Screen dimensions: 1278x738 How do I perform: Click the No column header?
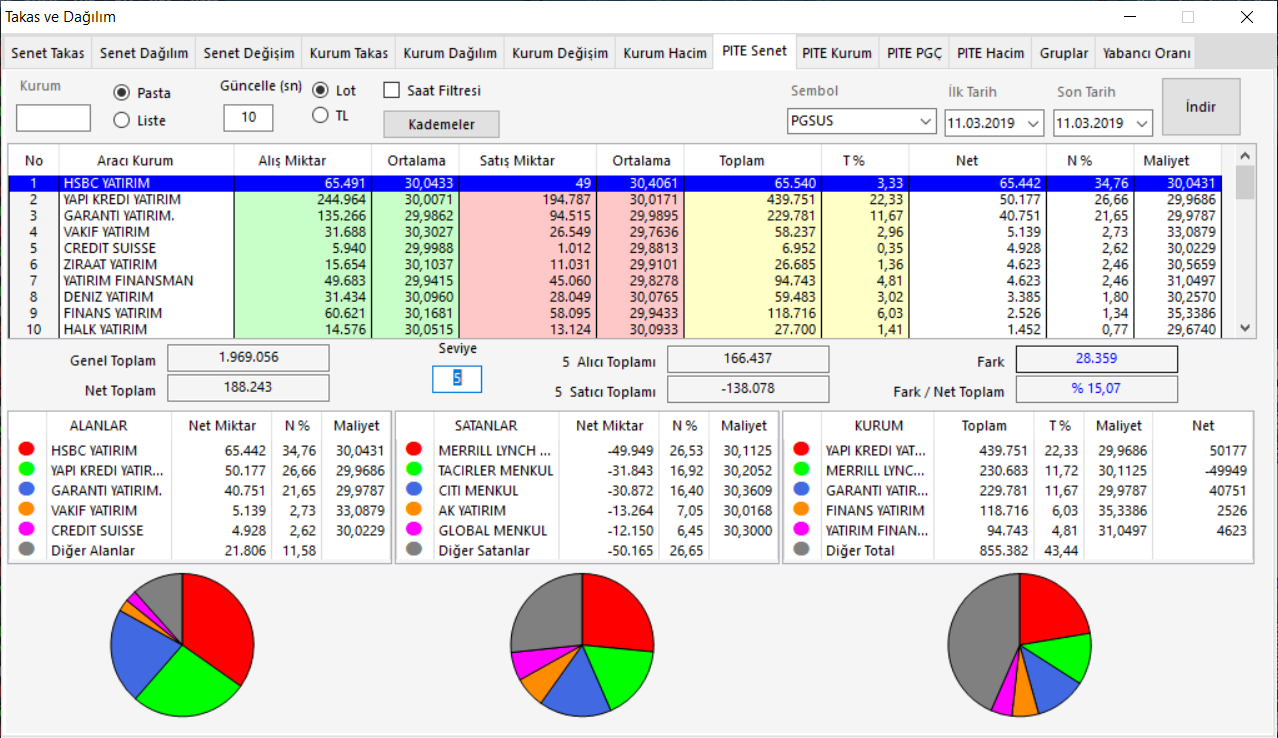click(x=34, y=160)
